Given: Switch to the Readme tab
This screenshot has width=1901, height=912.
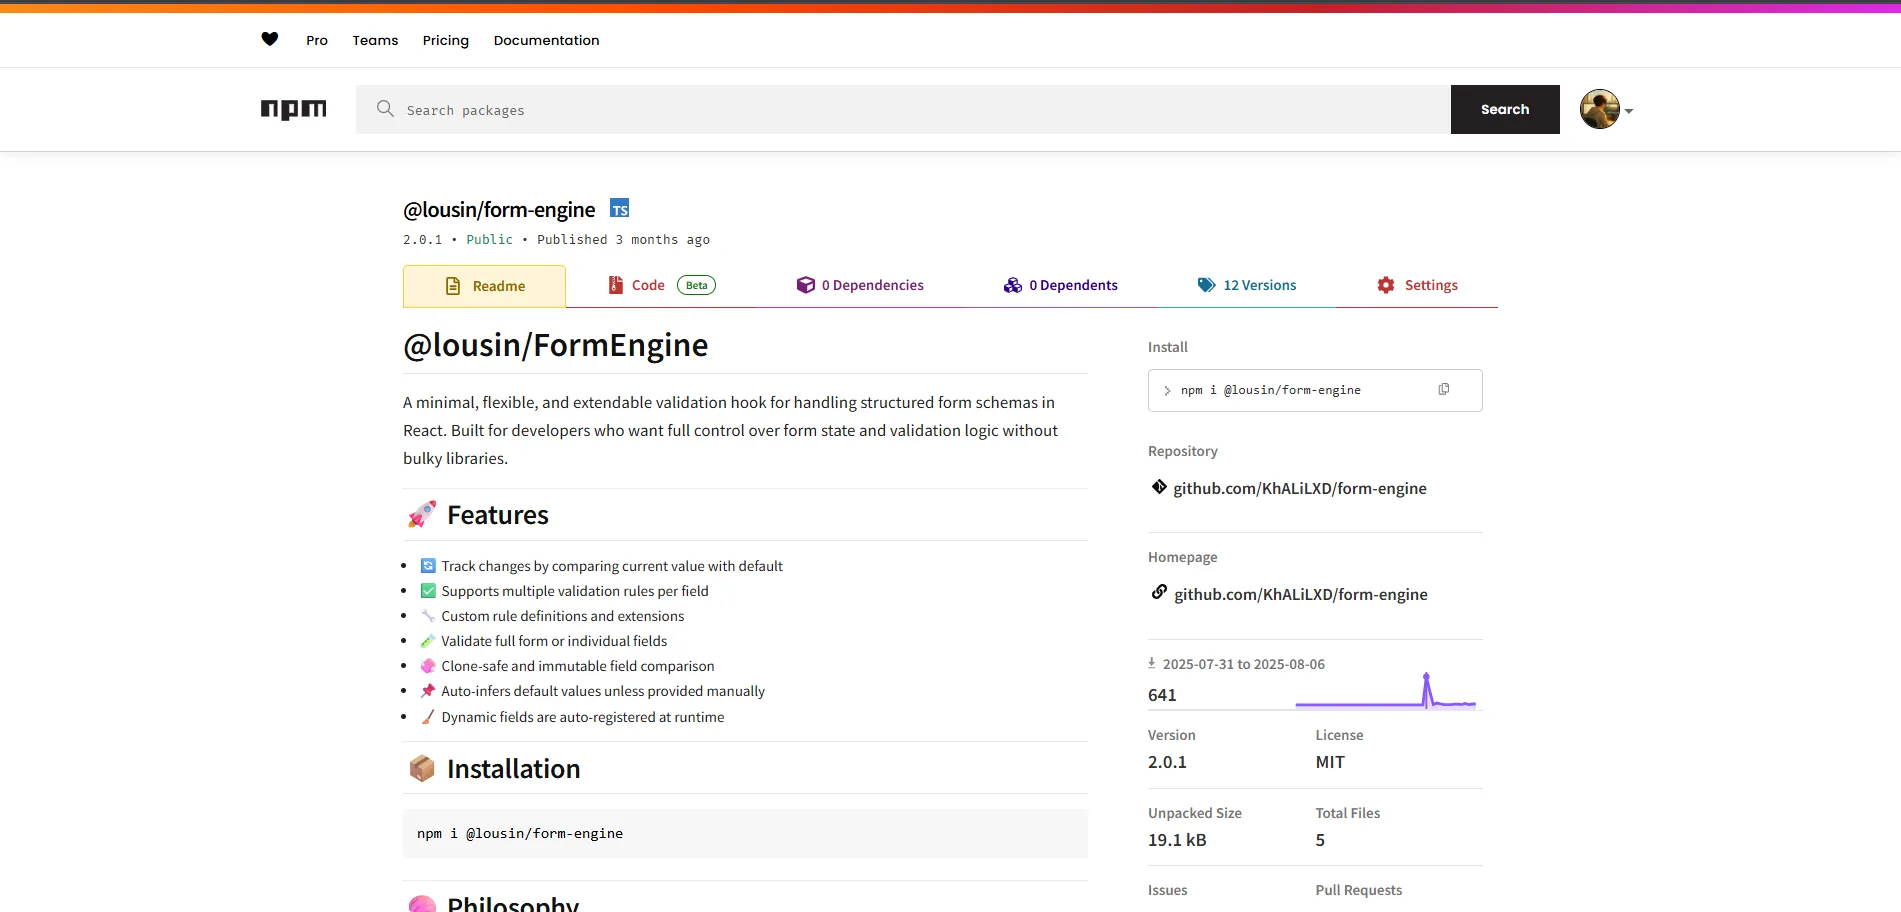Looking at the screenshot, I should pos(484,286).
